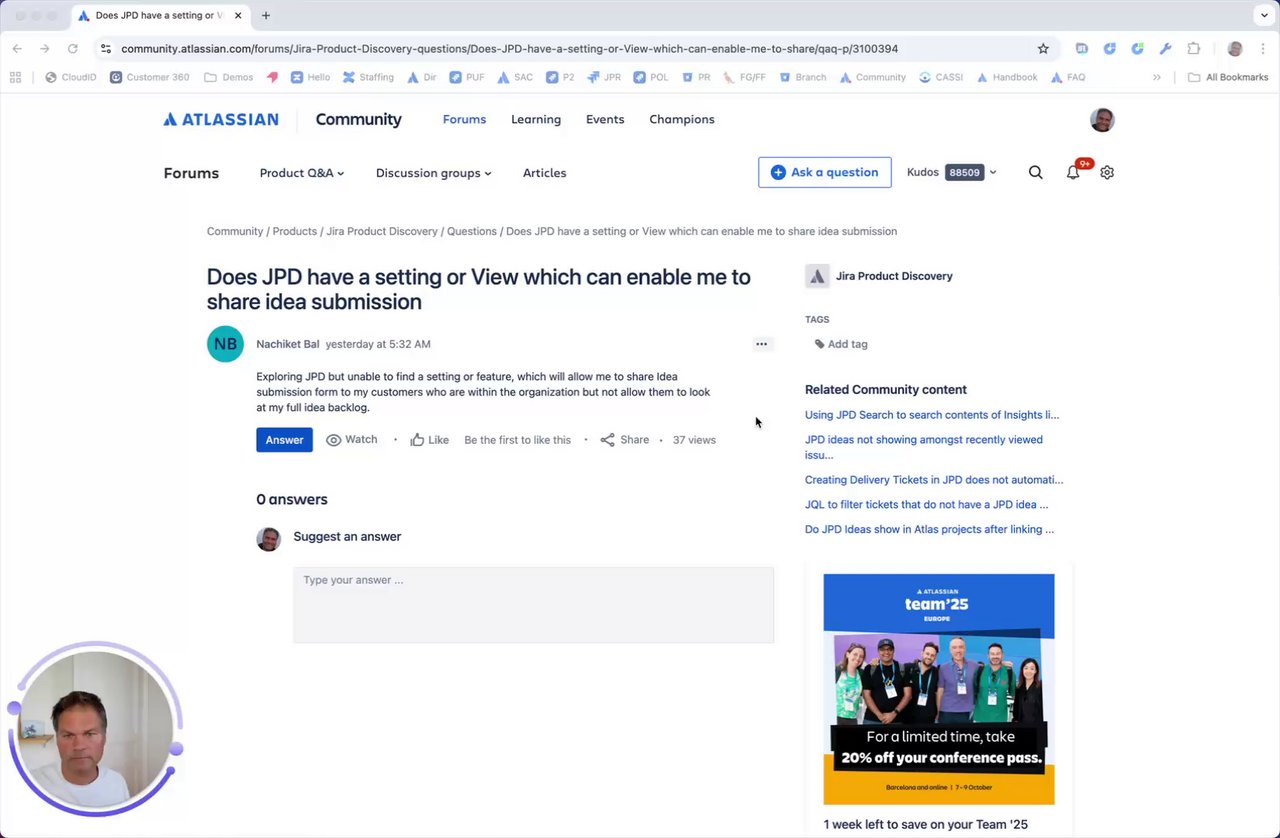Open the Hello bookmark
This screenshot has height=838, width=1280.
(x=310, y=77)
